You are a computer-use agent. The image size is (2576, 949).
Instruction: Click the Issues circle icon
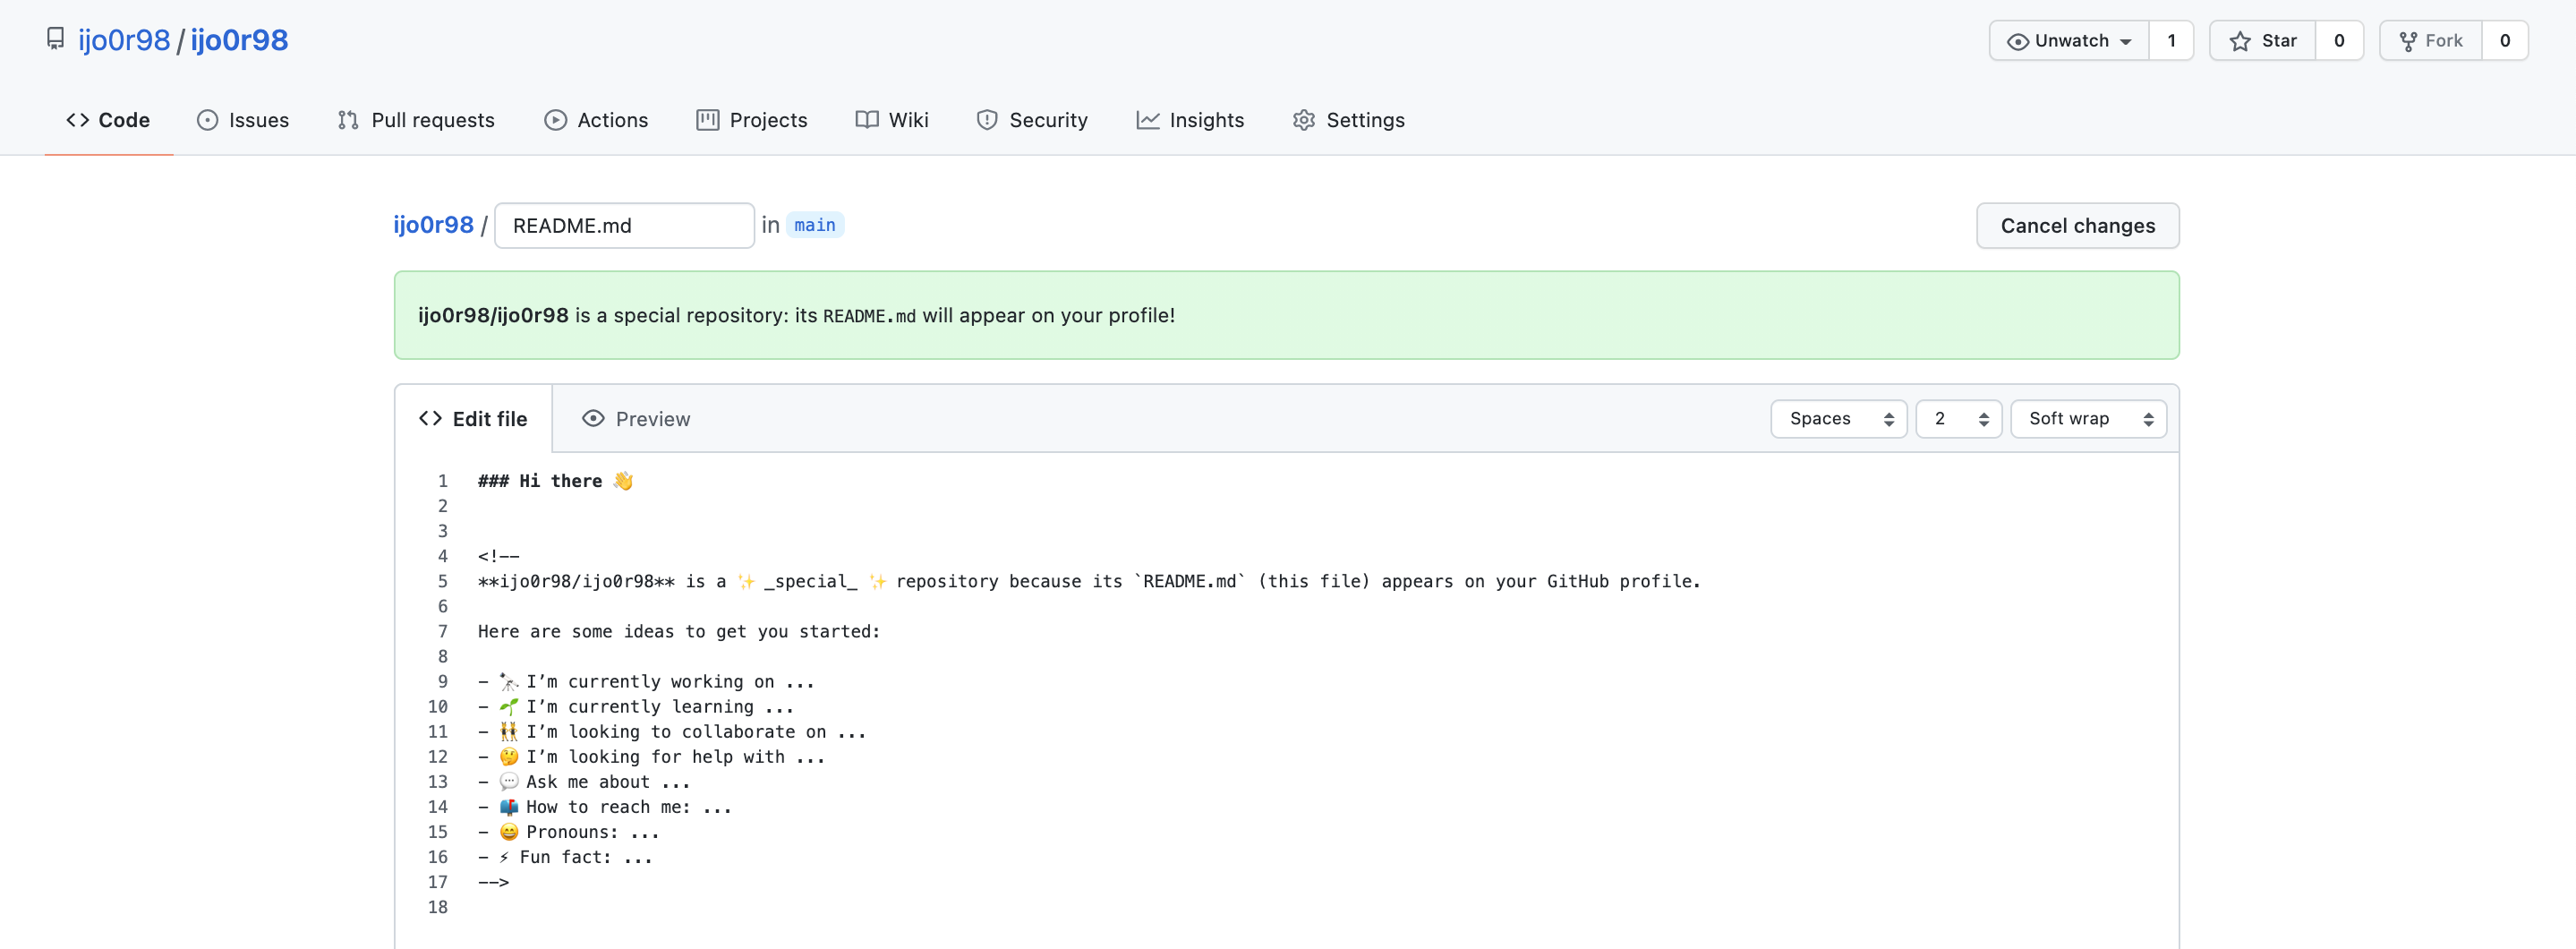tap(207, 120)
